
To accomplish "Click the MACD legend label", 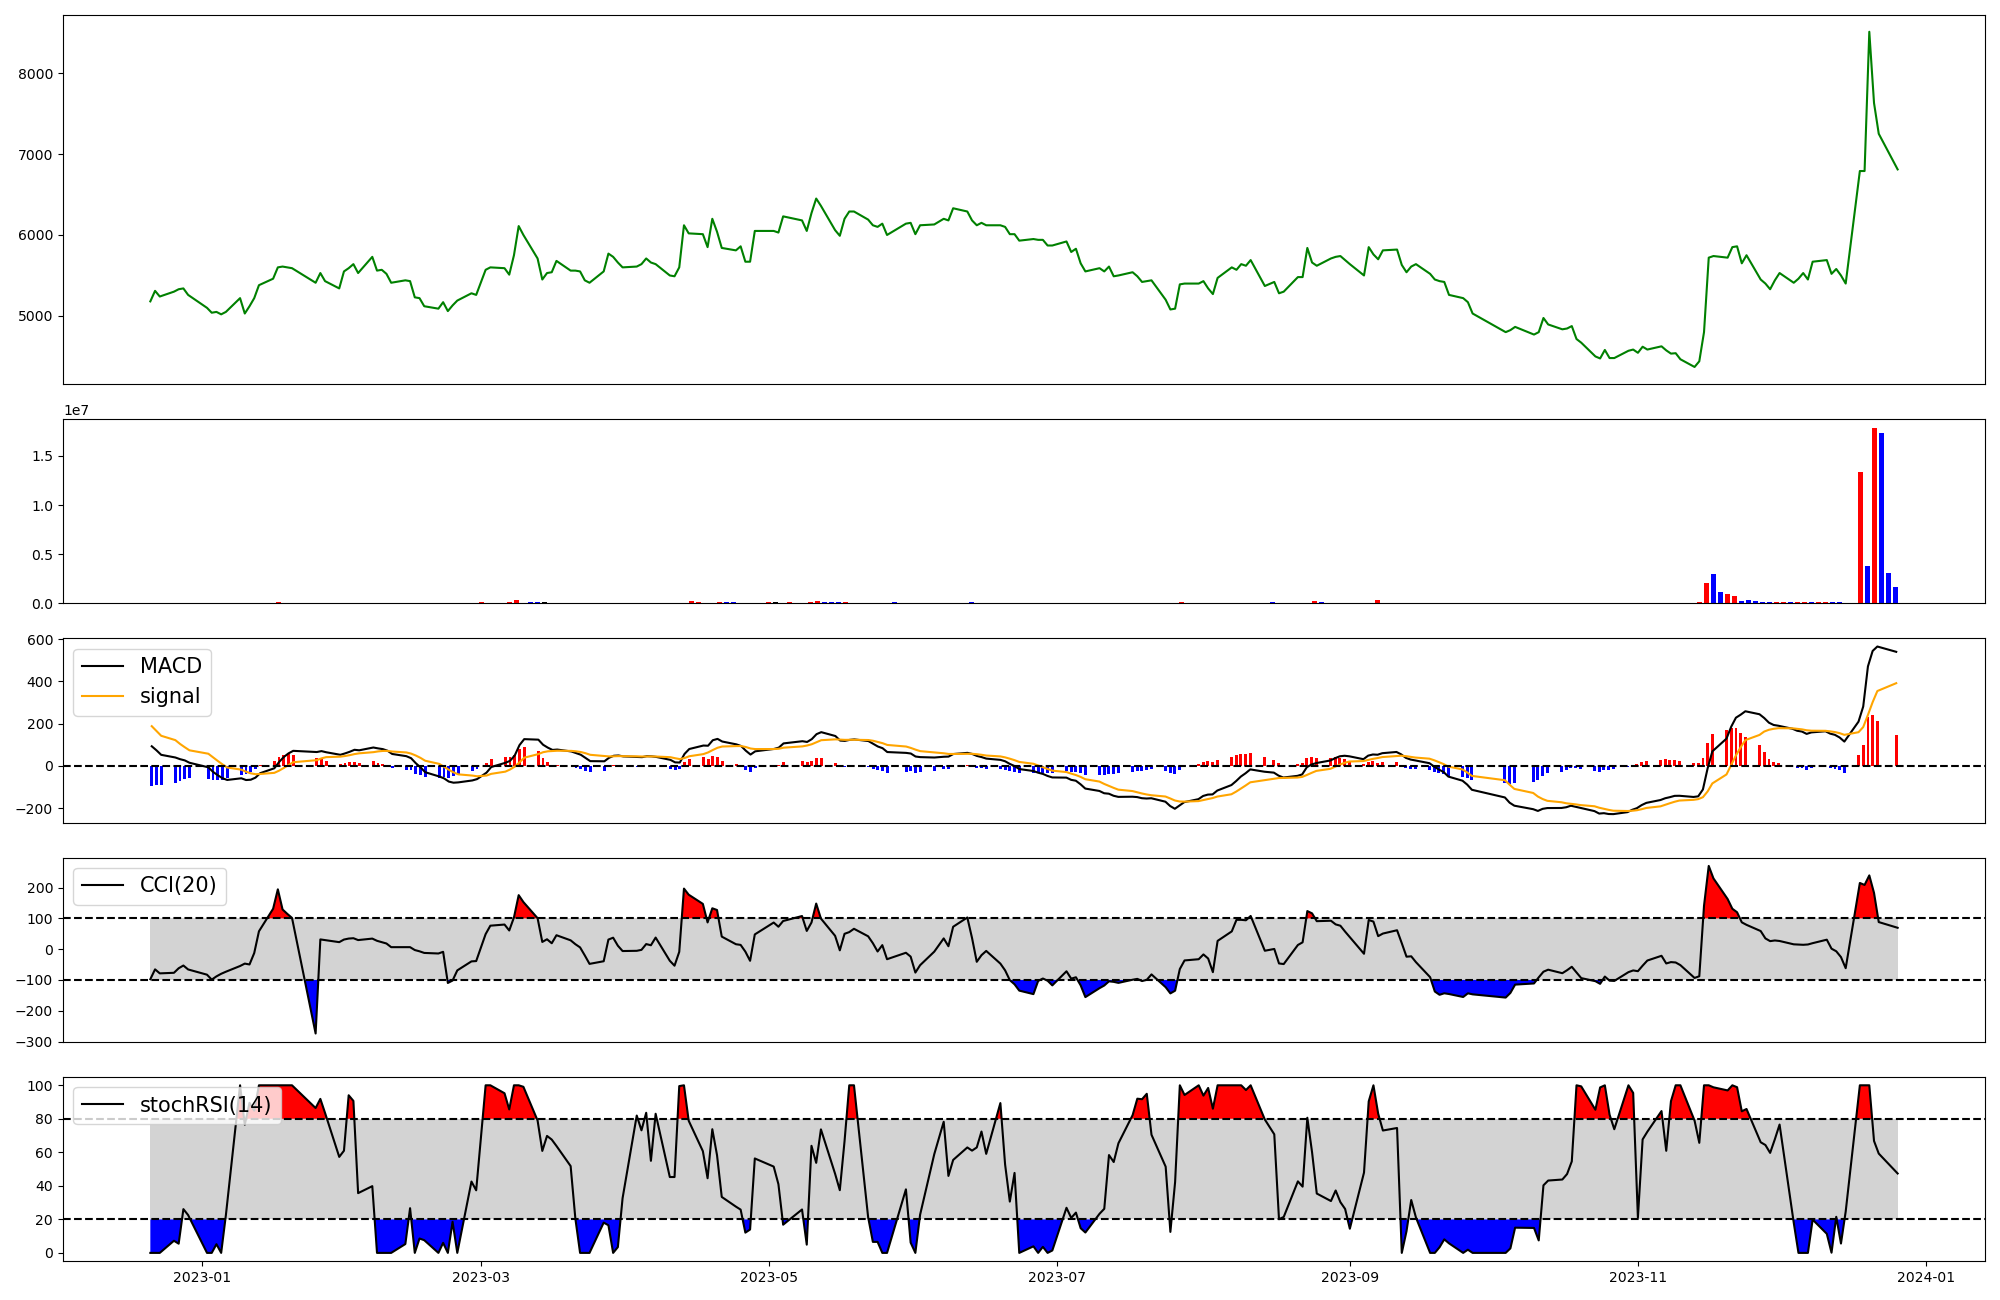I will [x=170, y=666].
